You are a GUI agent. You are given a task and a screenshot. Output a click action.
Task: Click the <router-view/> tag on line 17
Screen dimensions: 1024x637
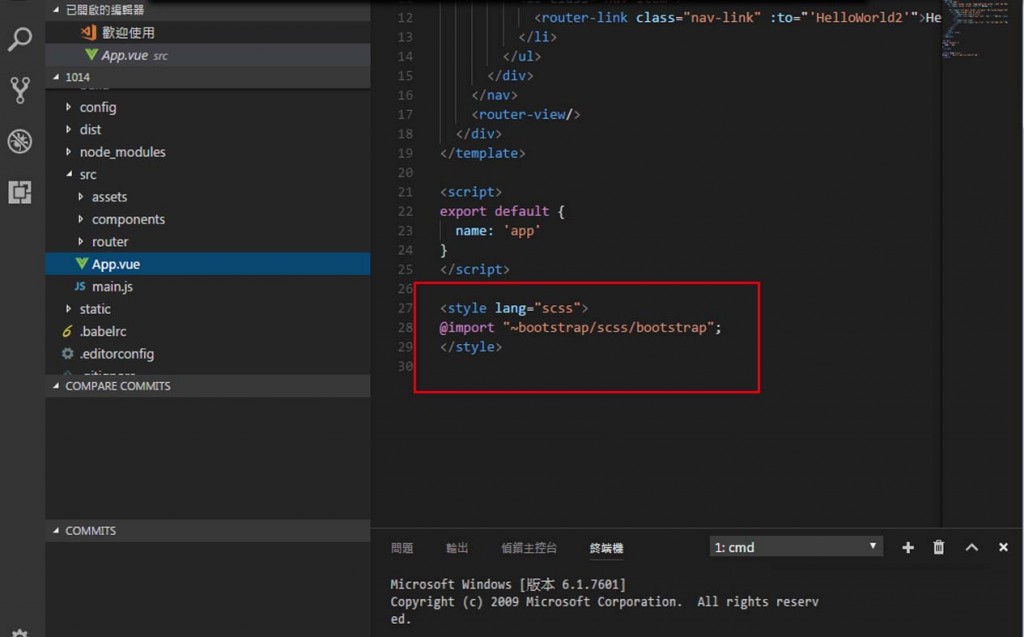pos(526,114)
